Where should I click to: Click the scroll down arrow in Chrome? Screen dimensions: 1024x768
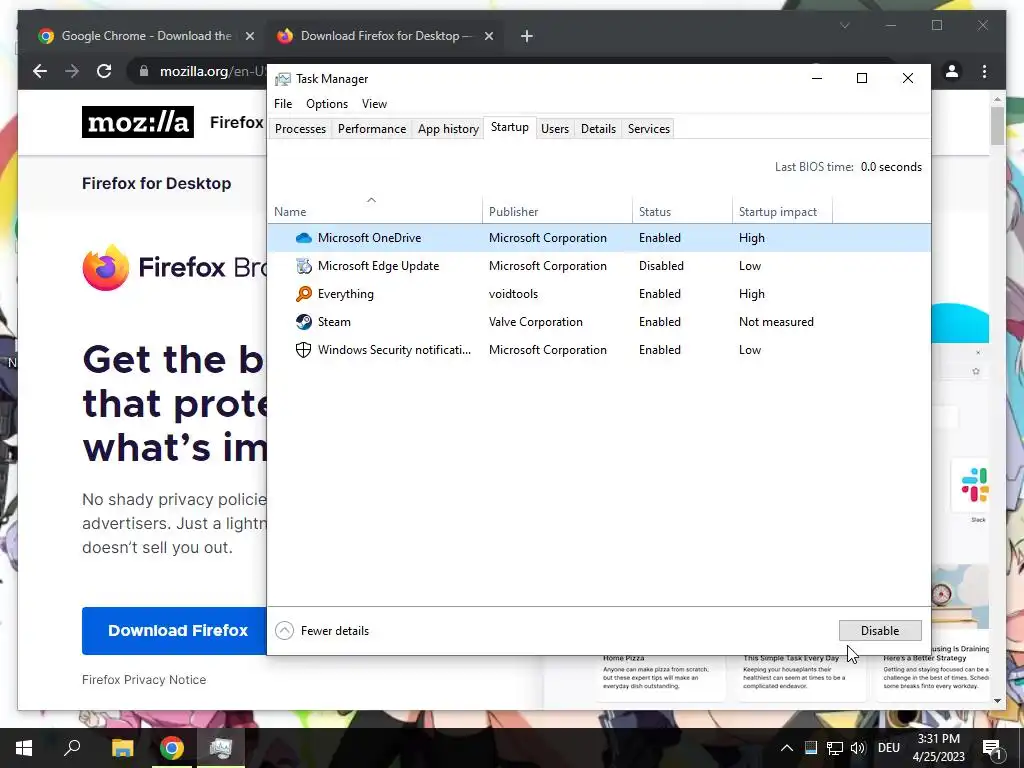pos(997,701)
